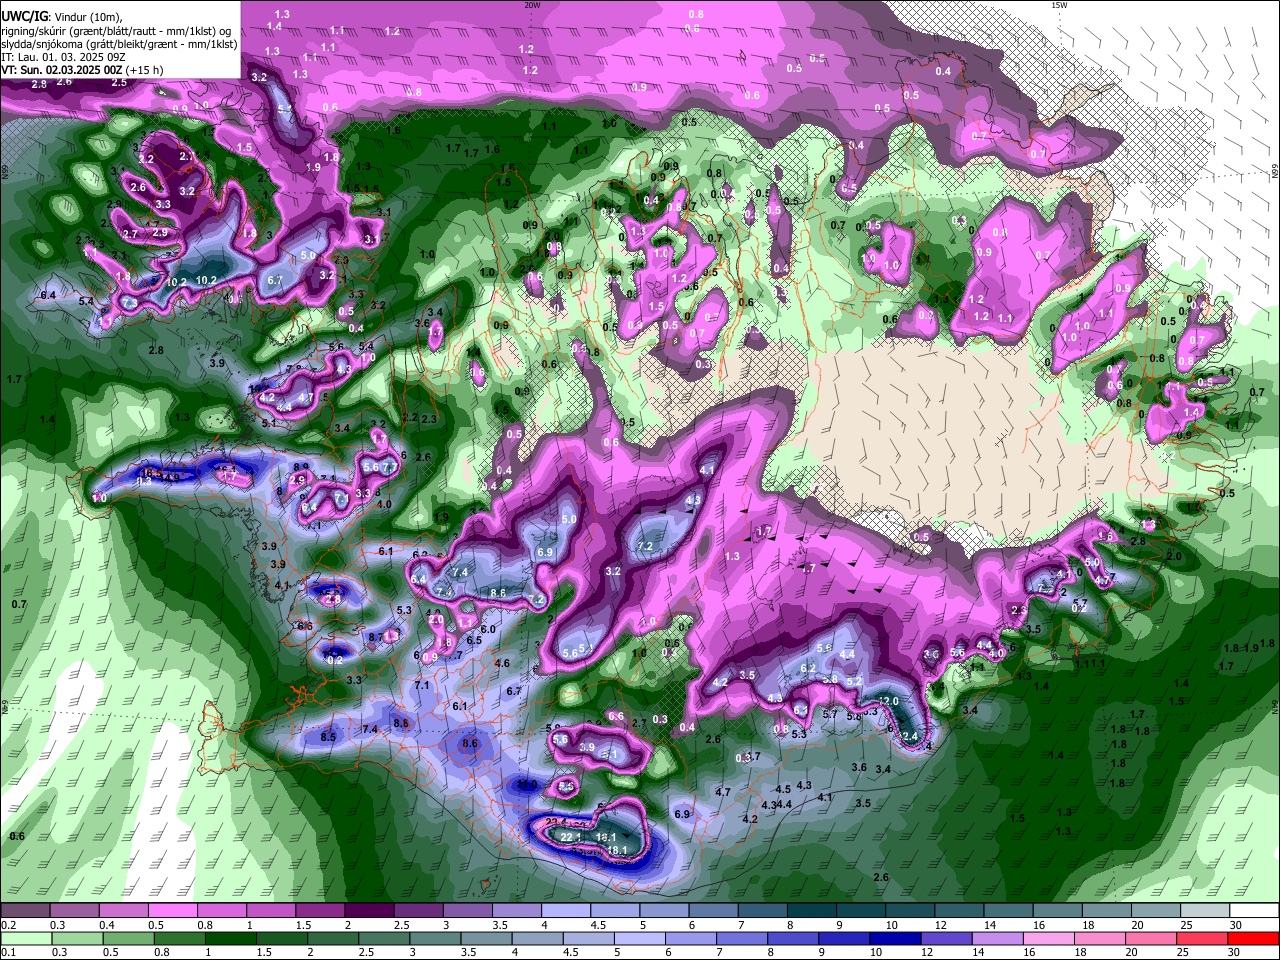The image size is (1280, 960).
Task: Click the 'UWC/IG: Vindur (10m)' title line
Action: tap(62, 16)
